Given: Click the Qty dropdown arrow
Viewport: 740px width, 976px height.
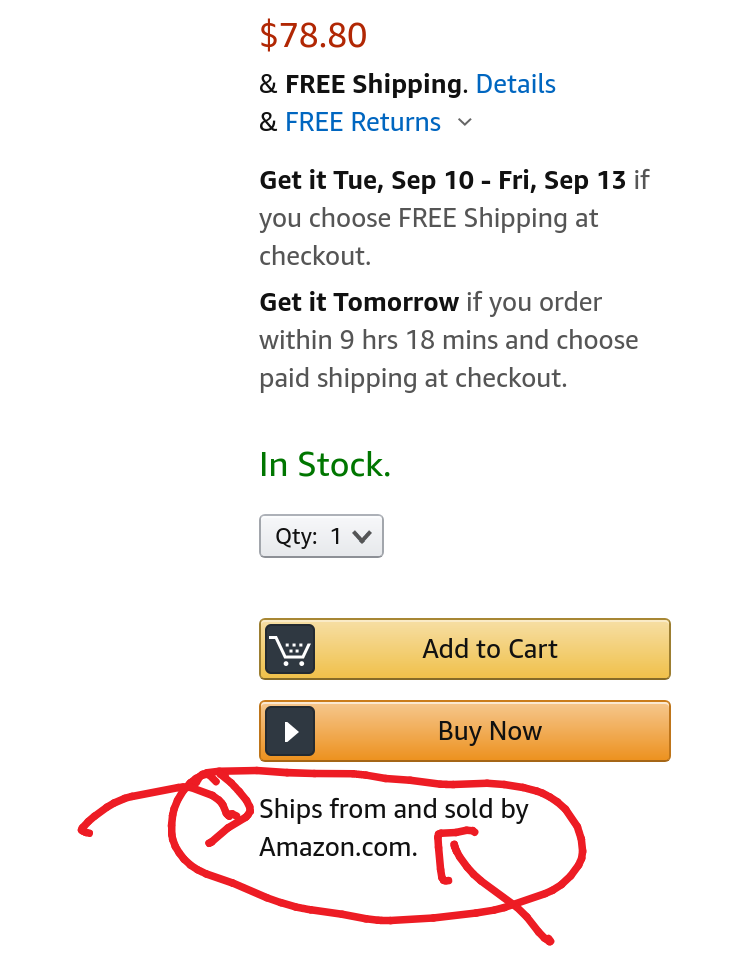Looking at the screenshot, I should 362,537.
